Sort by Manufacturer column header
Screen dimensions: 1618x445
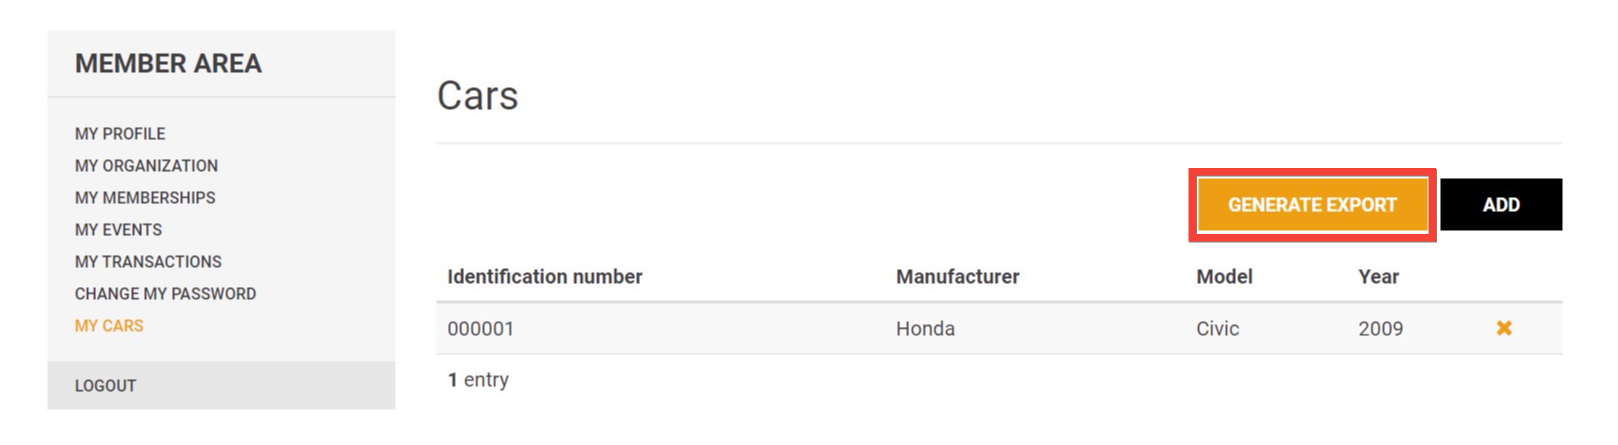click(x=957, y=277)
